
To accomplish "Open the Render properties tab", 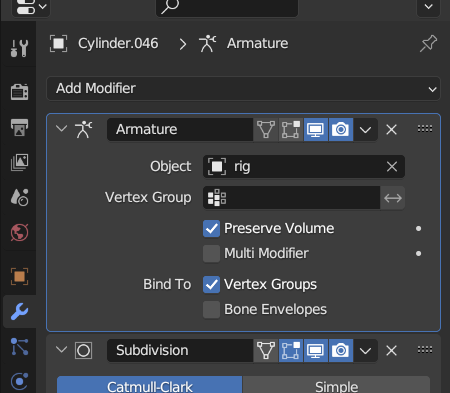I will click(19, 92).
